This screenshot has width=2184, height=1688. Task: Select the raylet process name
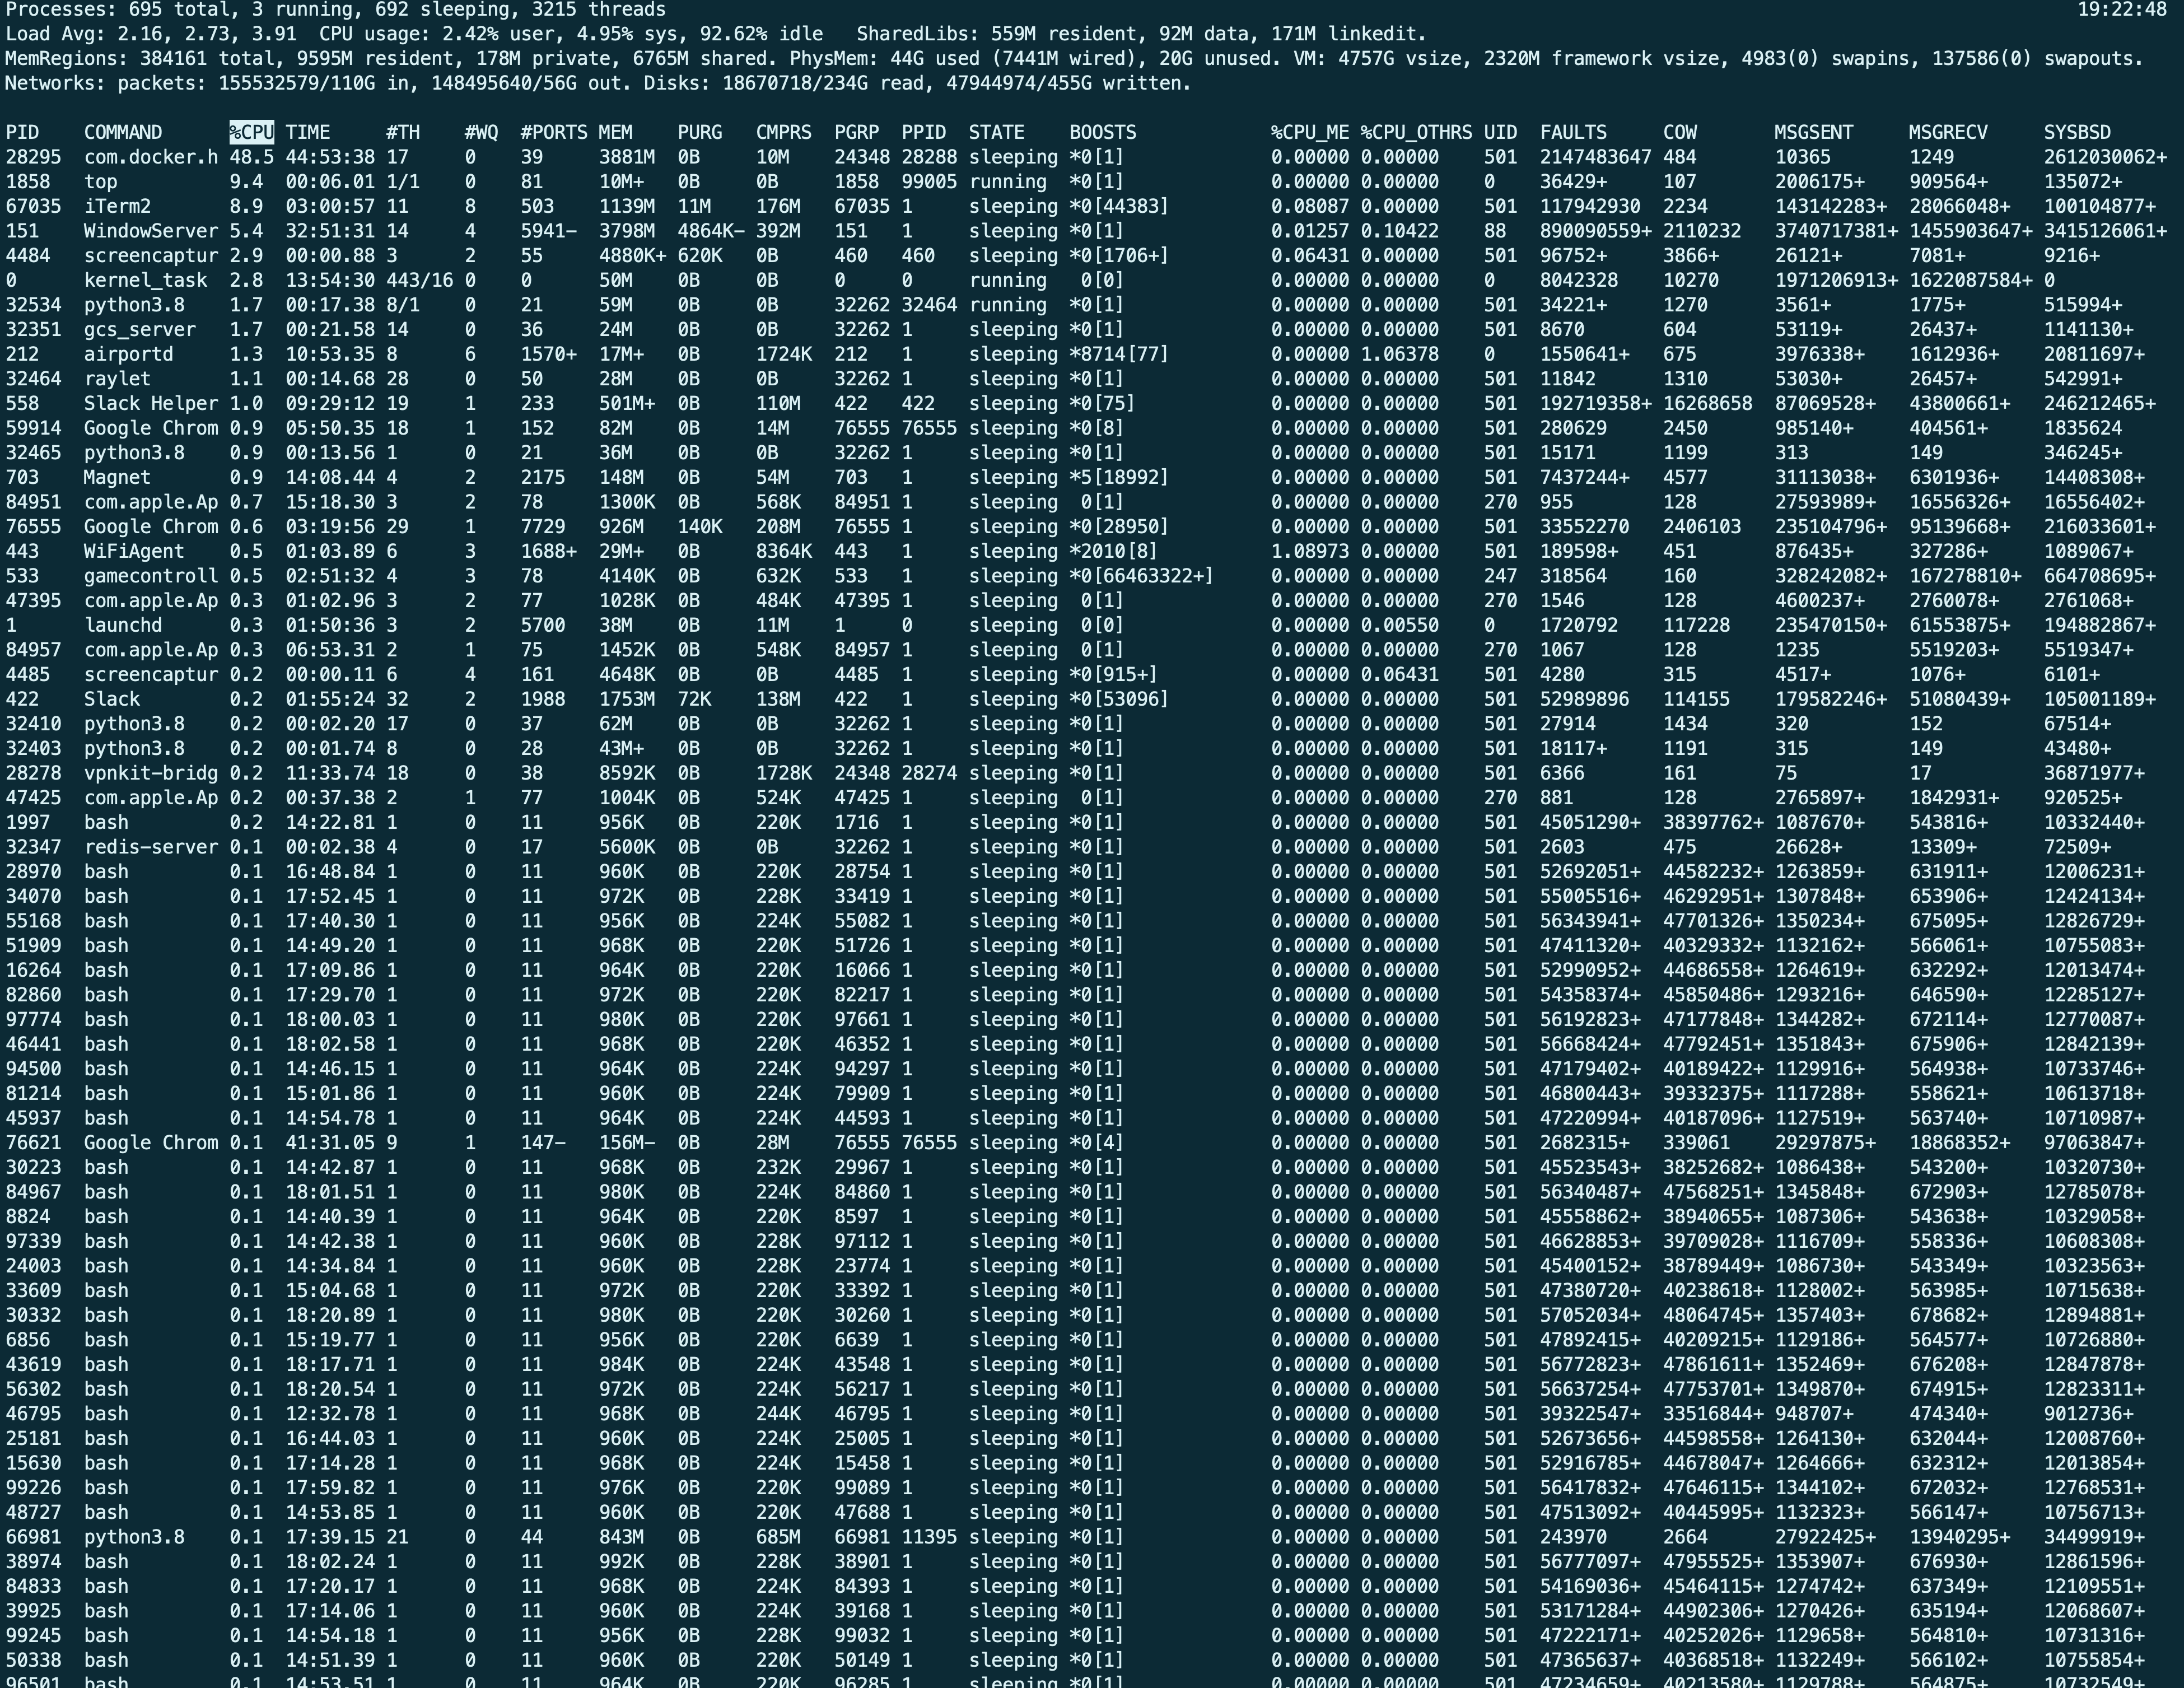117,379
